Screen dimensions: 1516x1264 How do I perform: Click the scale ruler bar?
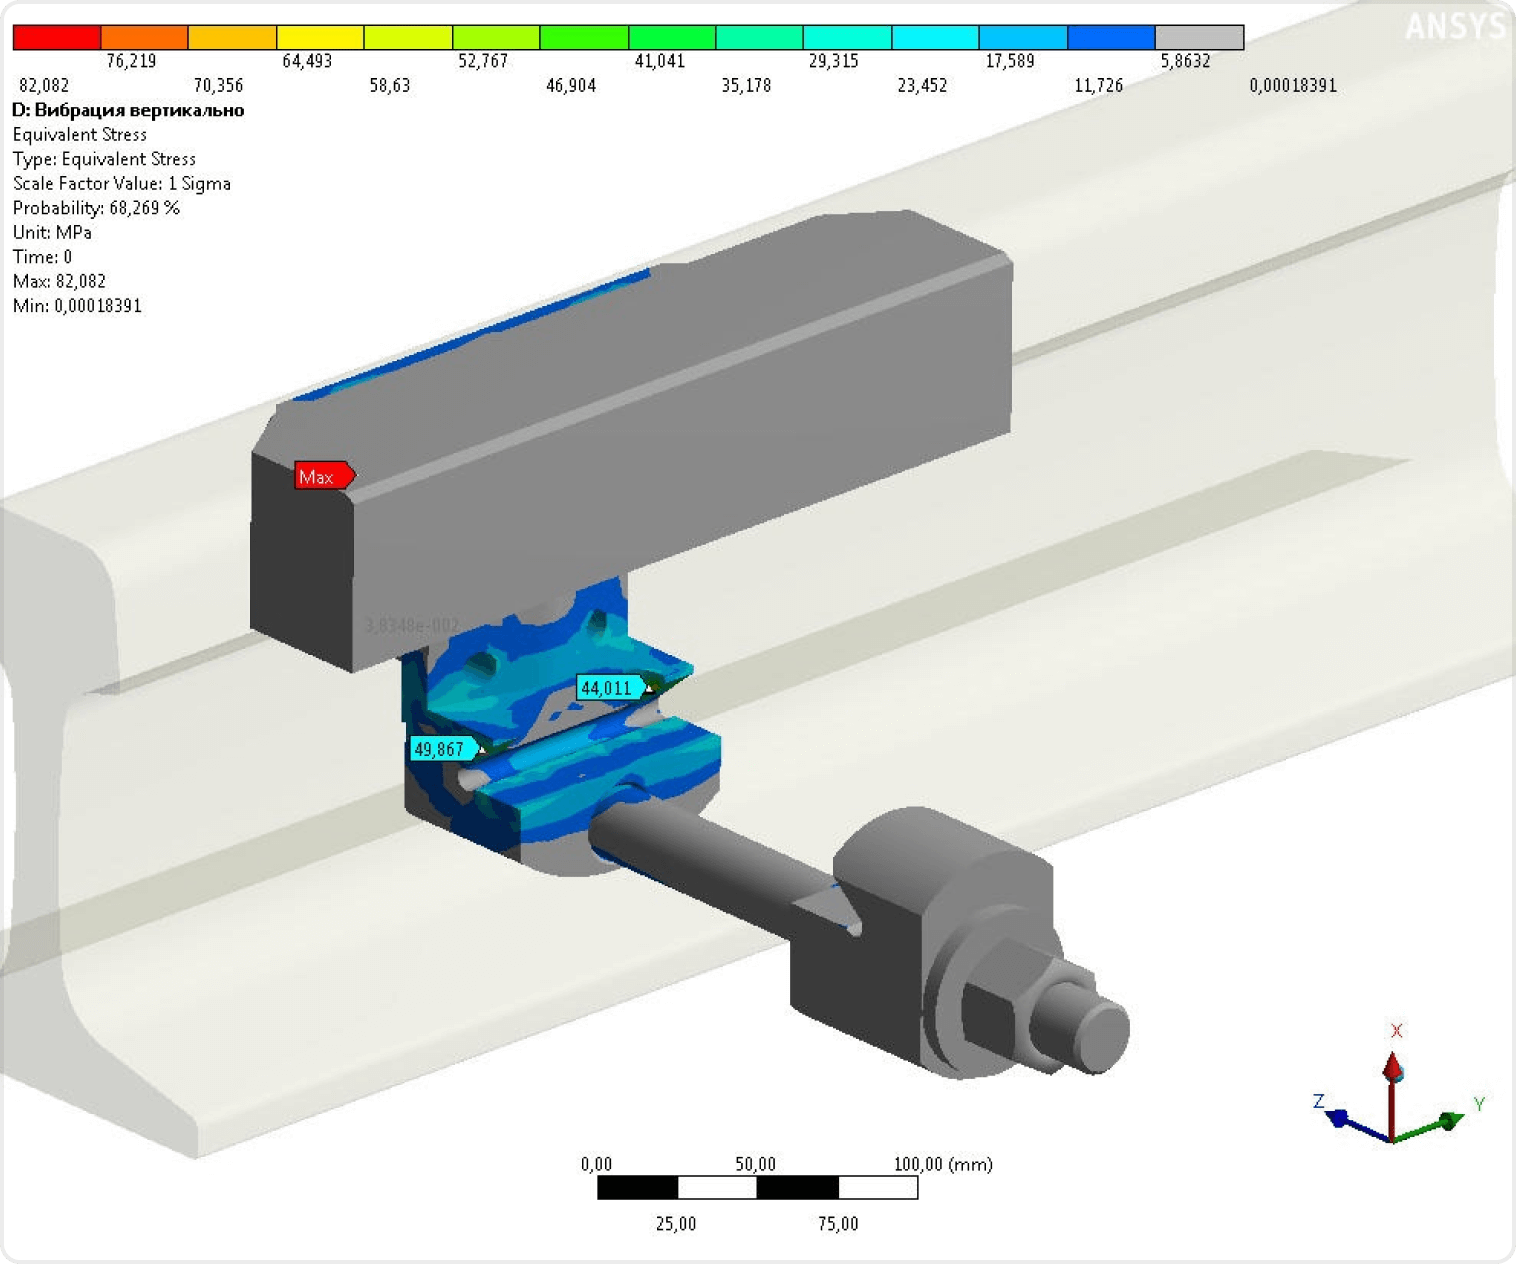[757, 1188]
